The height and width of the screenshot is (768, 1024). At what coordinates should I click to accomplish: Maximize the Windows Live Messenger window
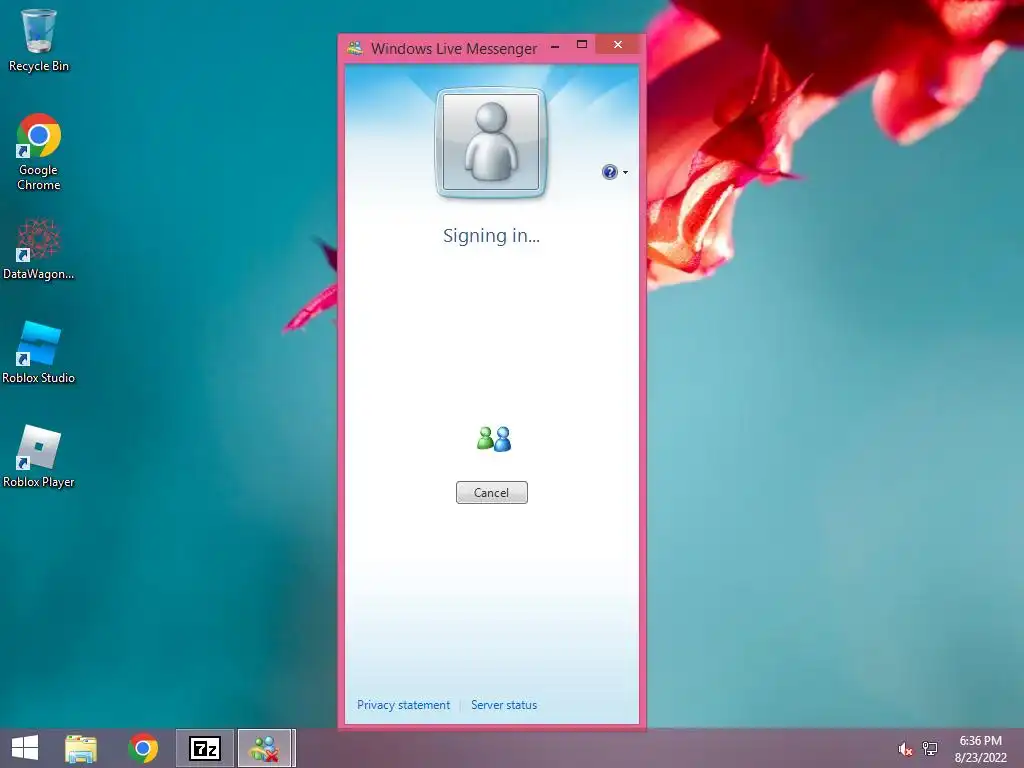pyautogui.click(x=582, y=44)
